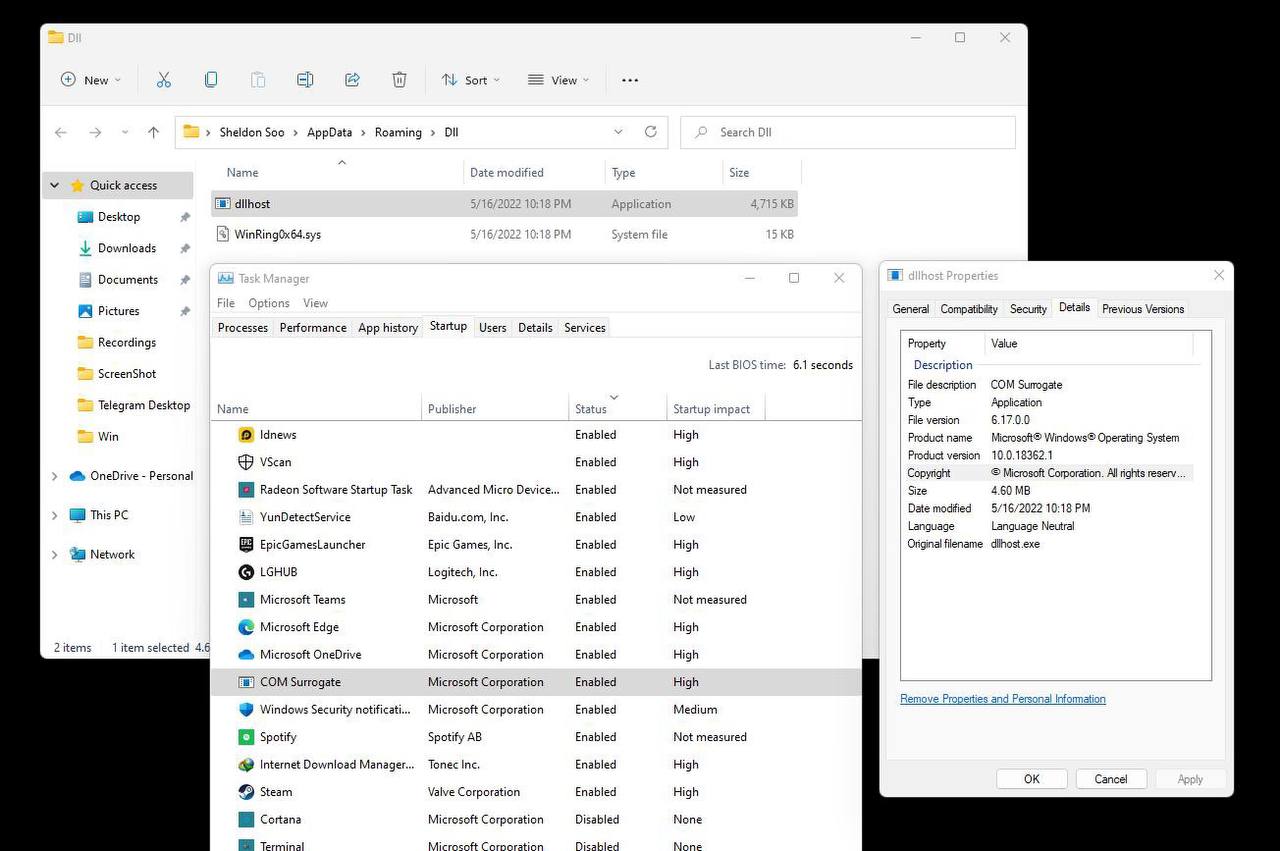Click the Search Dll input field
1280x851 pixels.
point(848,132)
